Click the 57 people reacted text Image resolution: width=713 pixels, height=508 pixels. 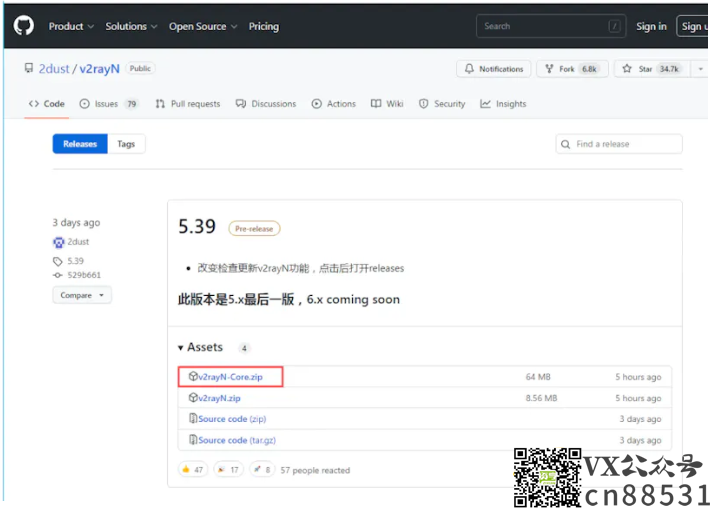(x=315, y=470)
